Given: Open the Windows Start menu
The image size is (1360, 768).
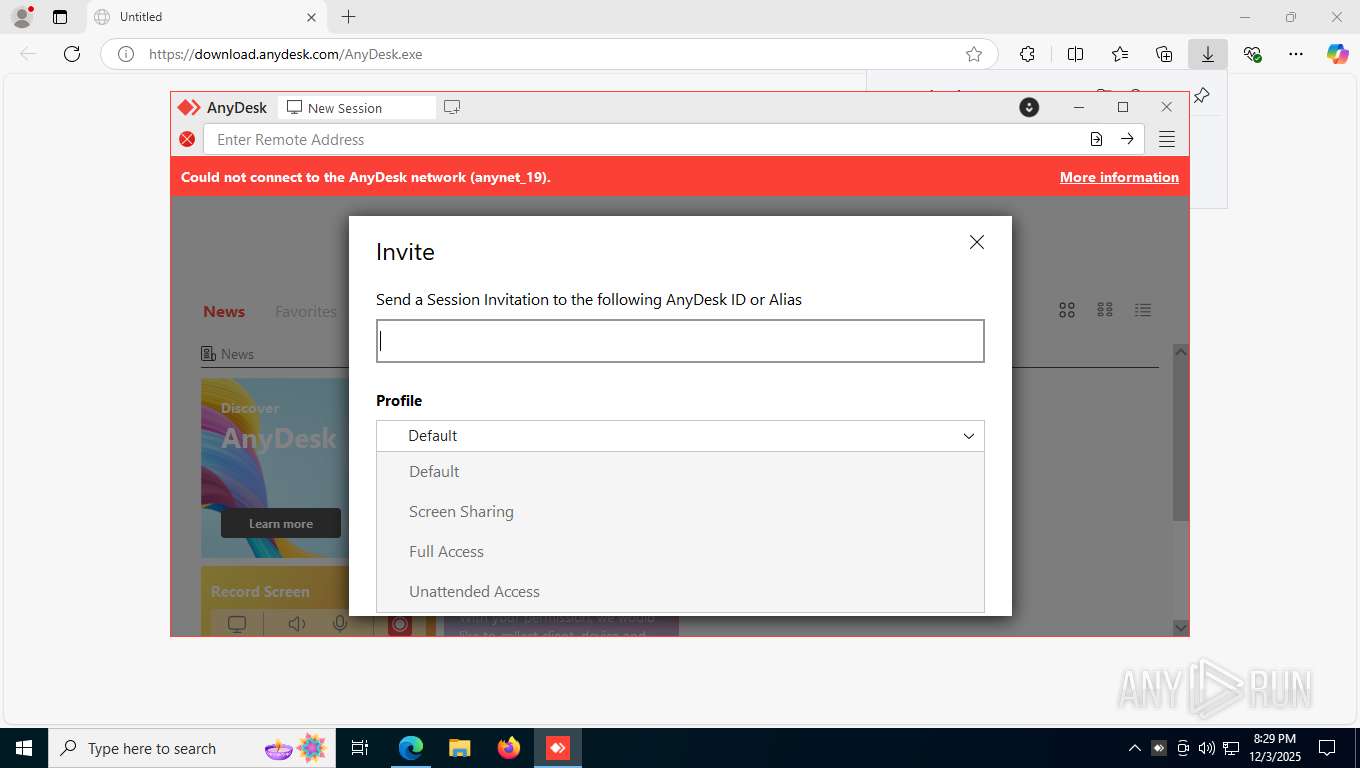Looking at the screenshot, I should [x=23, y=748].
